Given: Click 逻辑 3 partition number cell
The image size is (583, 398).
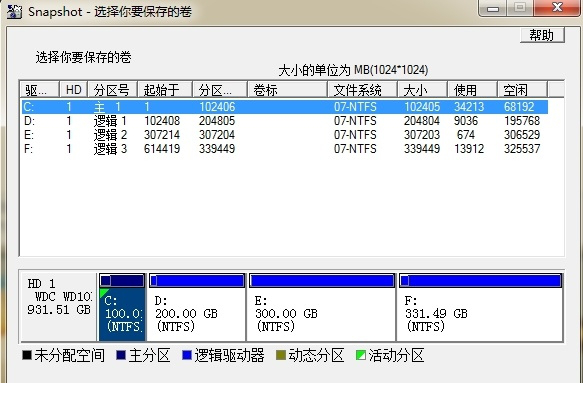Looking at the screenshot, I should (x=110, y=149).
